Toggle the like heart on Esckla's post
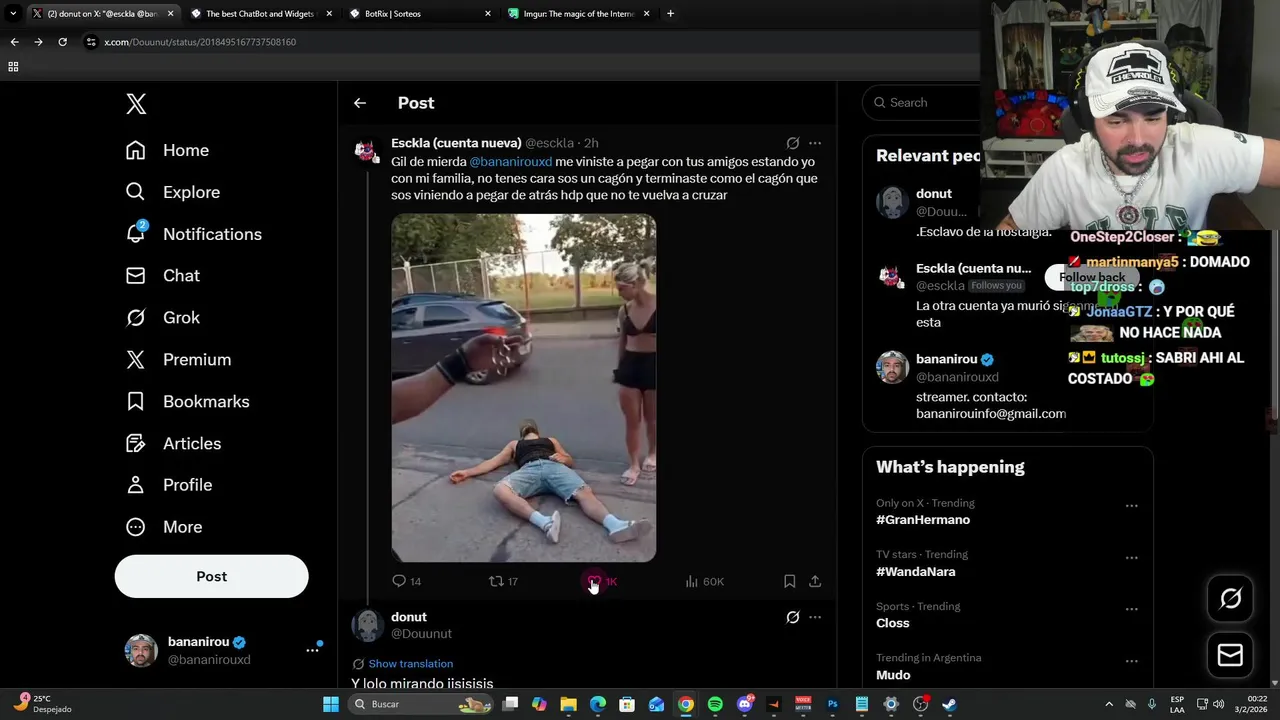The height and width of the screenshot is (720, 1280). click(594, 581)
